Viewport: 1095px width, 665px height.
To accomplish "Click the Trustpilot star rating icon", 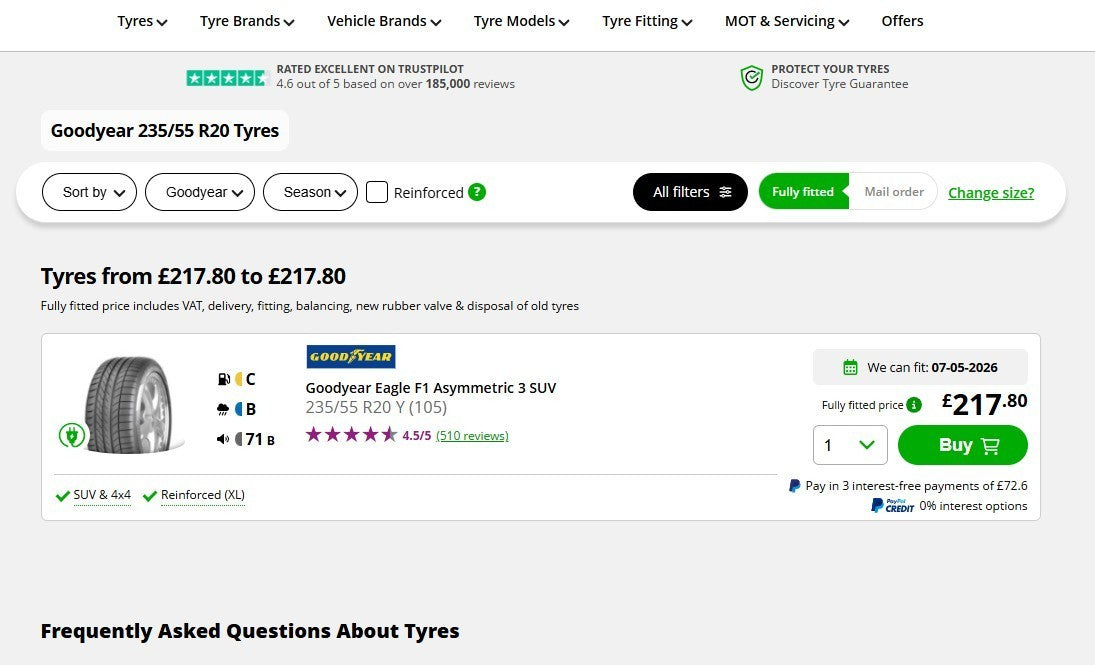I will point(228,78).
